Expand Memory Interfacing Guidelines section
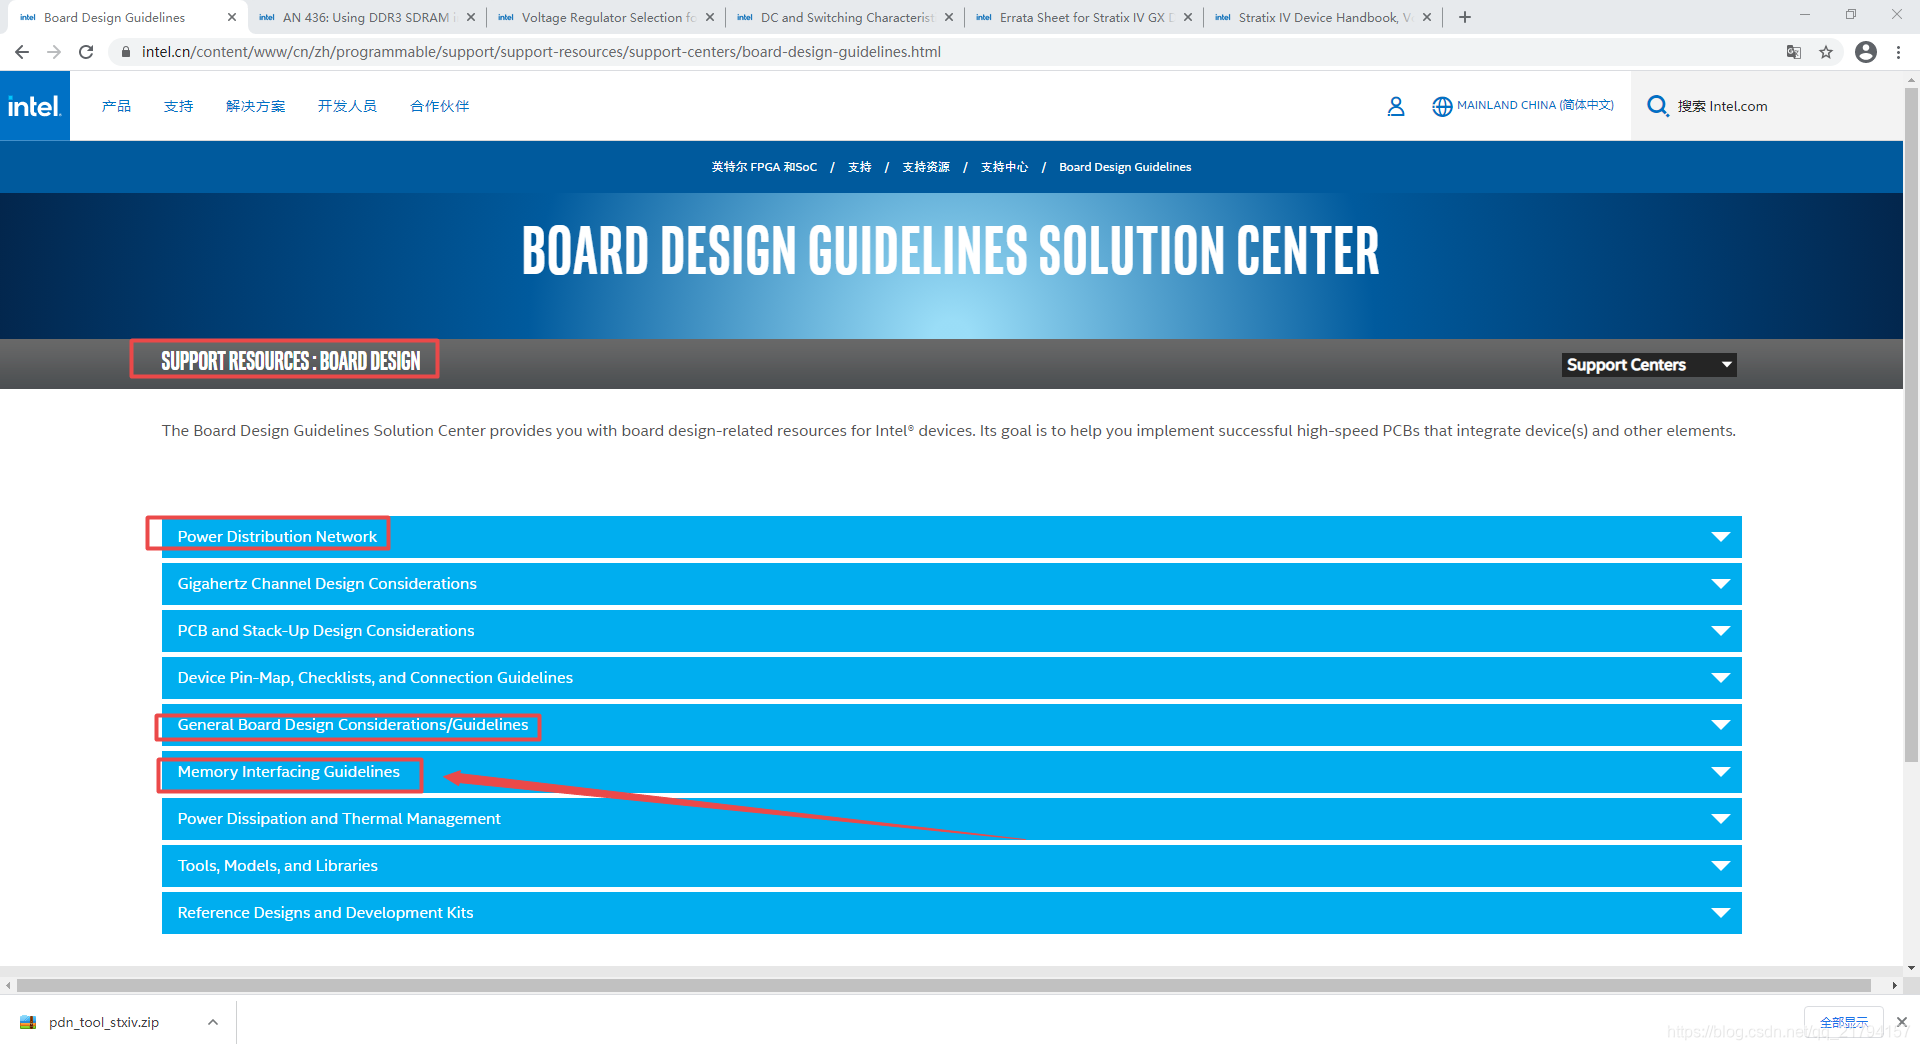1920x1050 pixels. click(952, 772)
